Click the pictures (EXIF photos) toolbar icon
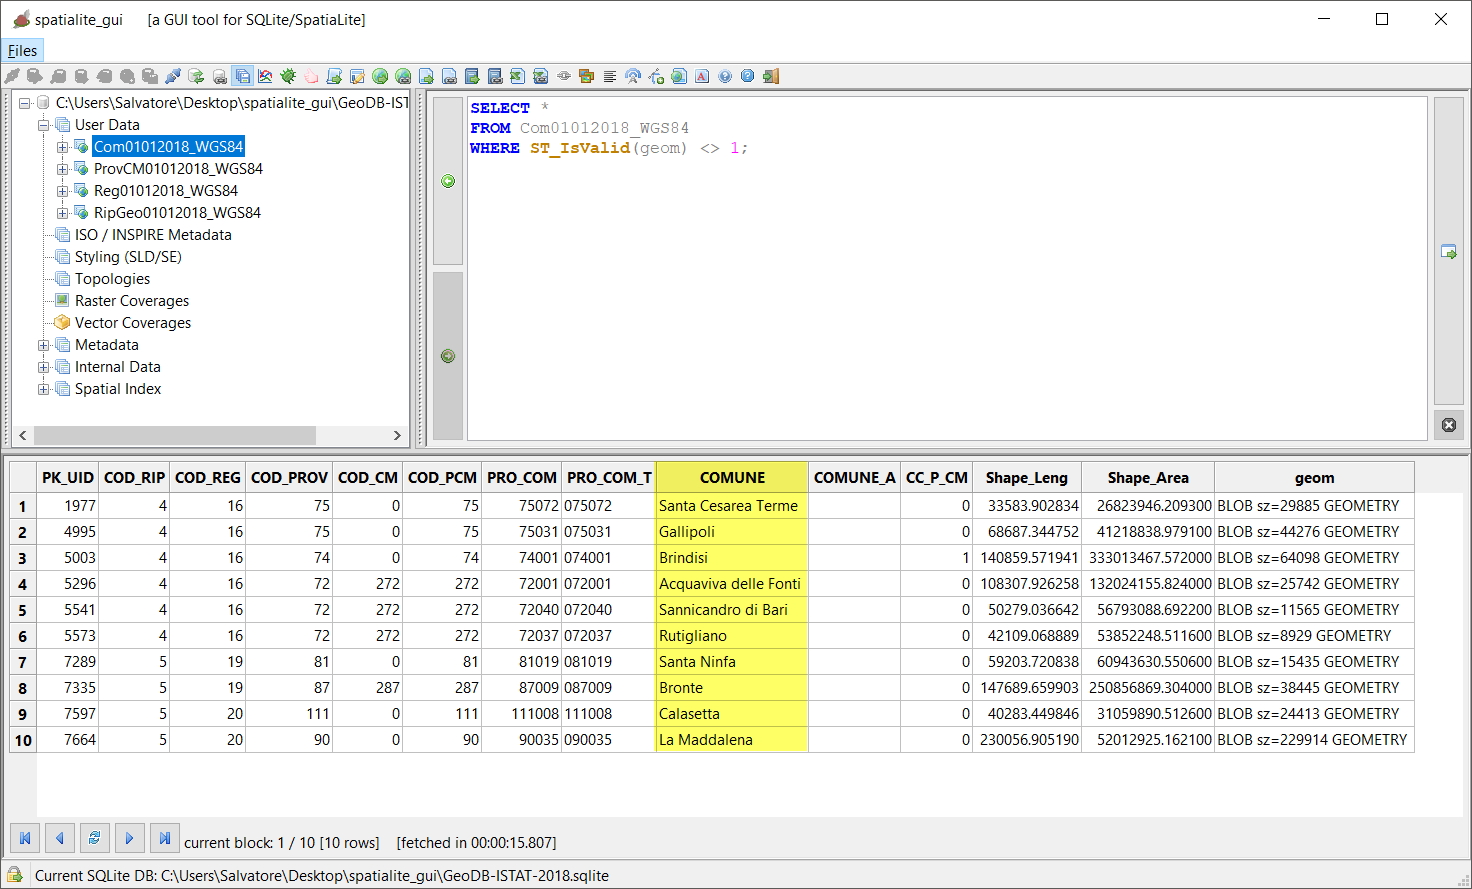 coord(587,76)
